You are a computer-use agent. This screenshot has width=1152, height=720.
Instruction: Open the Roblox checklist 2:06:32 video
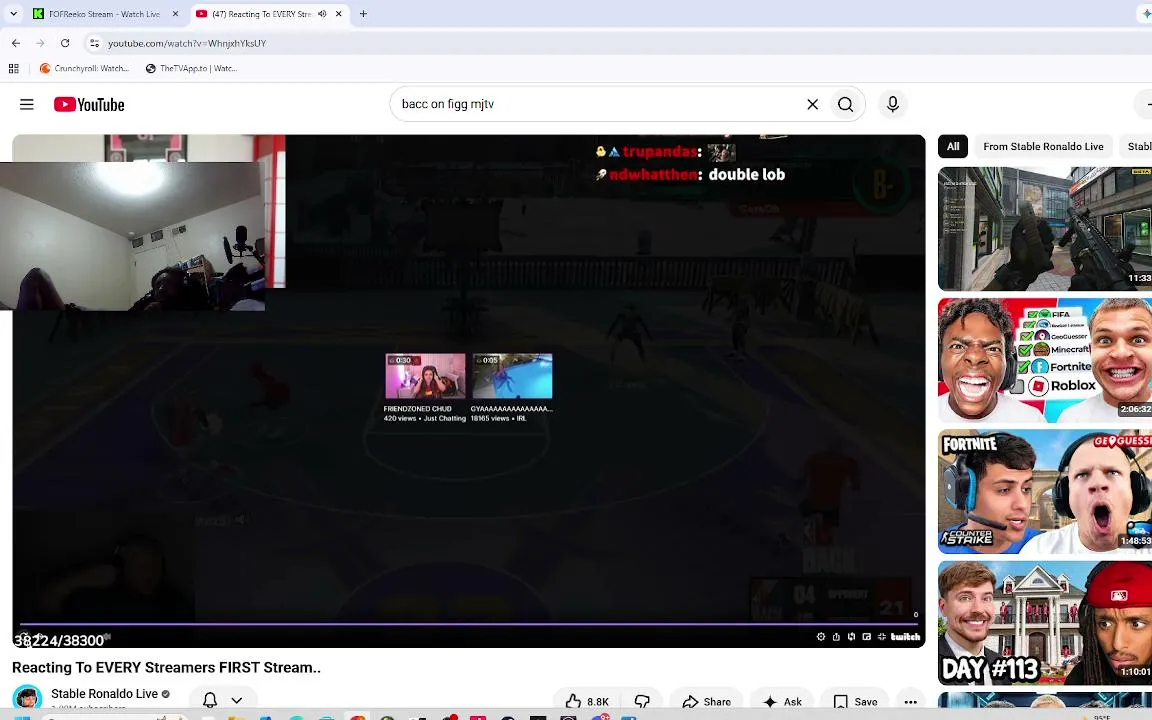[x=1045, y=360]
